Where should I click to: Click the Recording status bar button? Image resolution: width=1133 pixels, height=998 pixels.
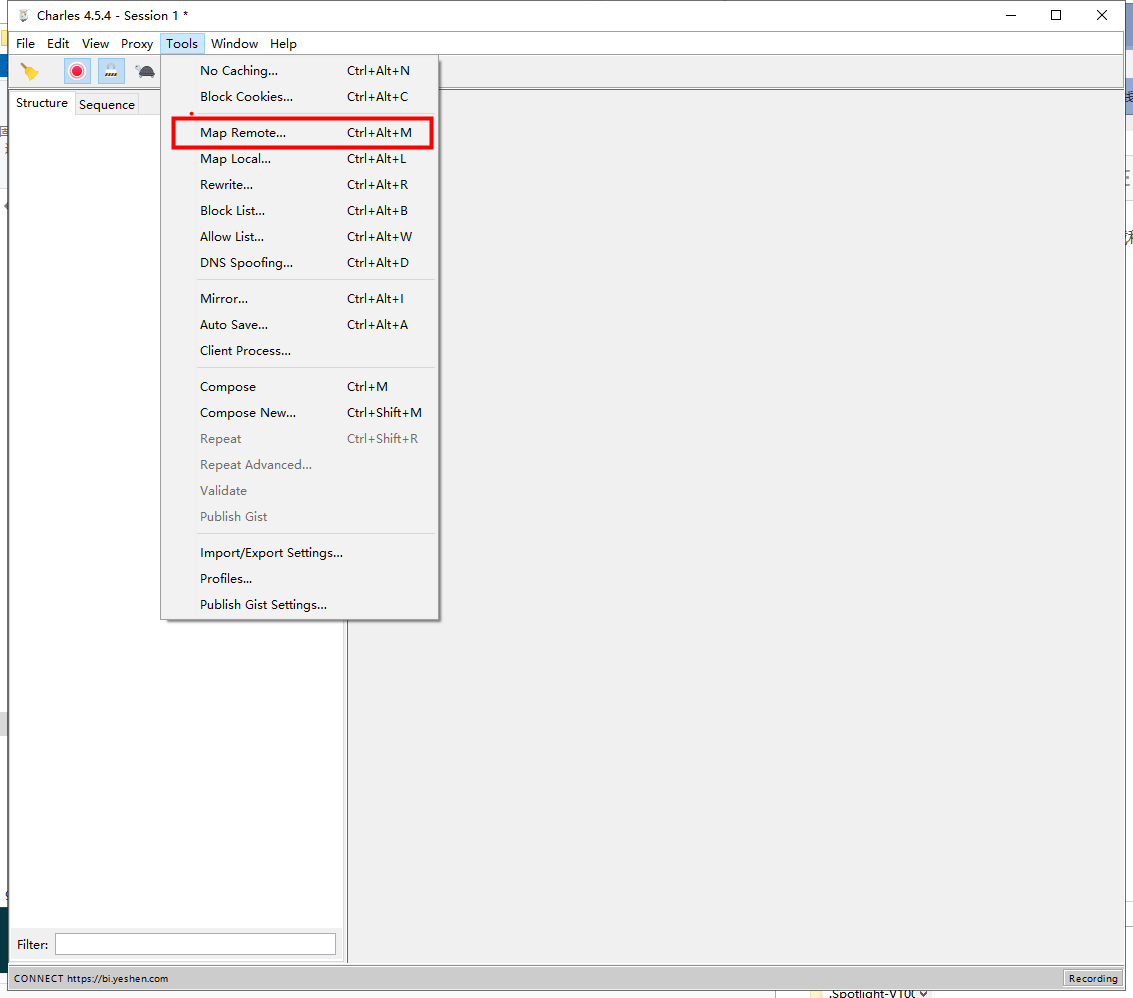[x=1093, y=978]
